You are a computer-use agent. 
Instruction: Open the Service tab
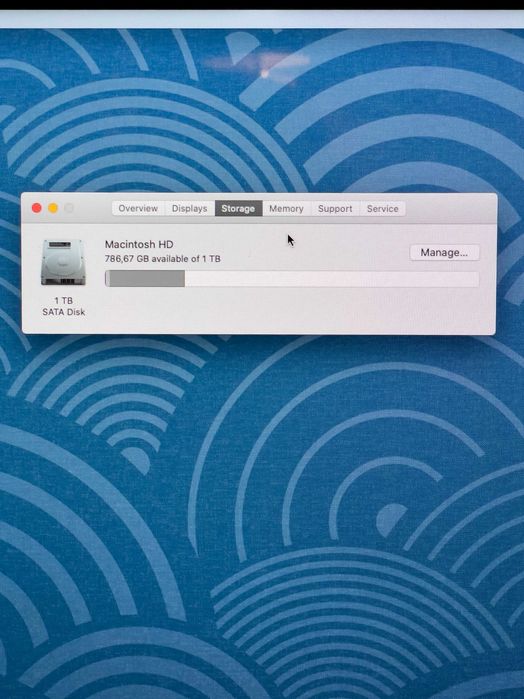pyautogui.click(x=383, y=208)
